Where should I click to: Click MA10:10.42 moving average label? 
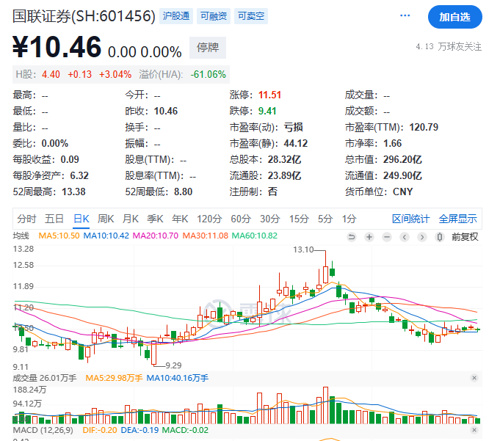click(106, 236)
